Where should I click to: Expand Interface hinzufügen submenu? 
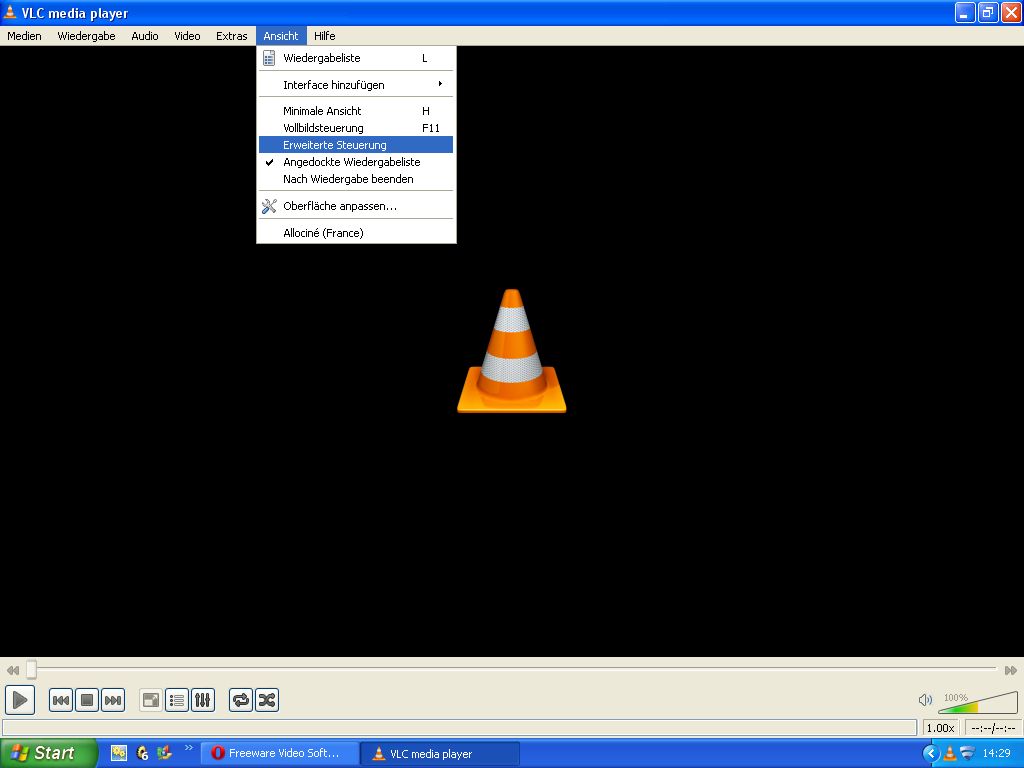coord(356,84)
